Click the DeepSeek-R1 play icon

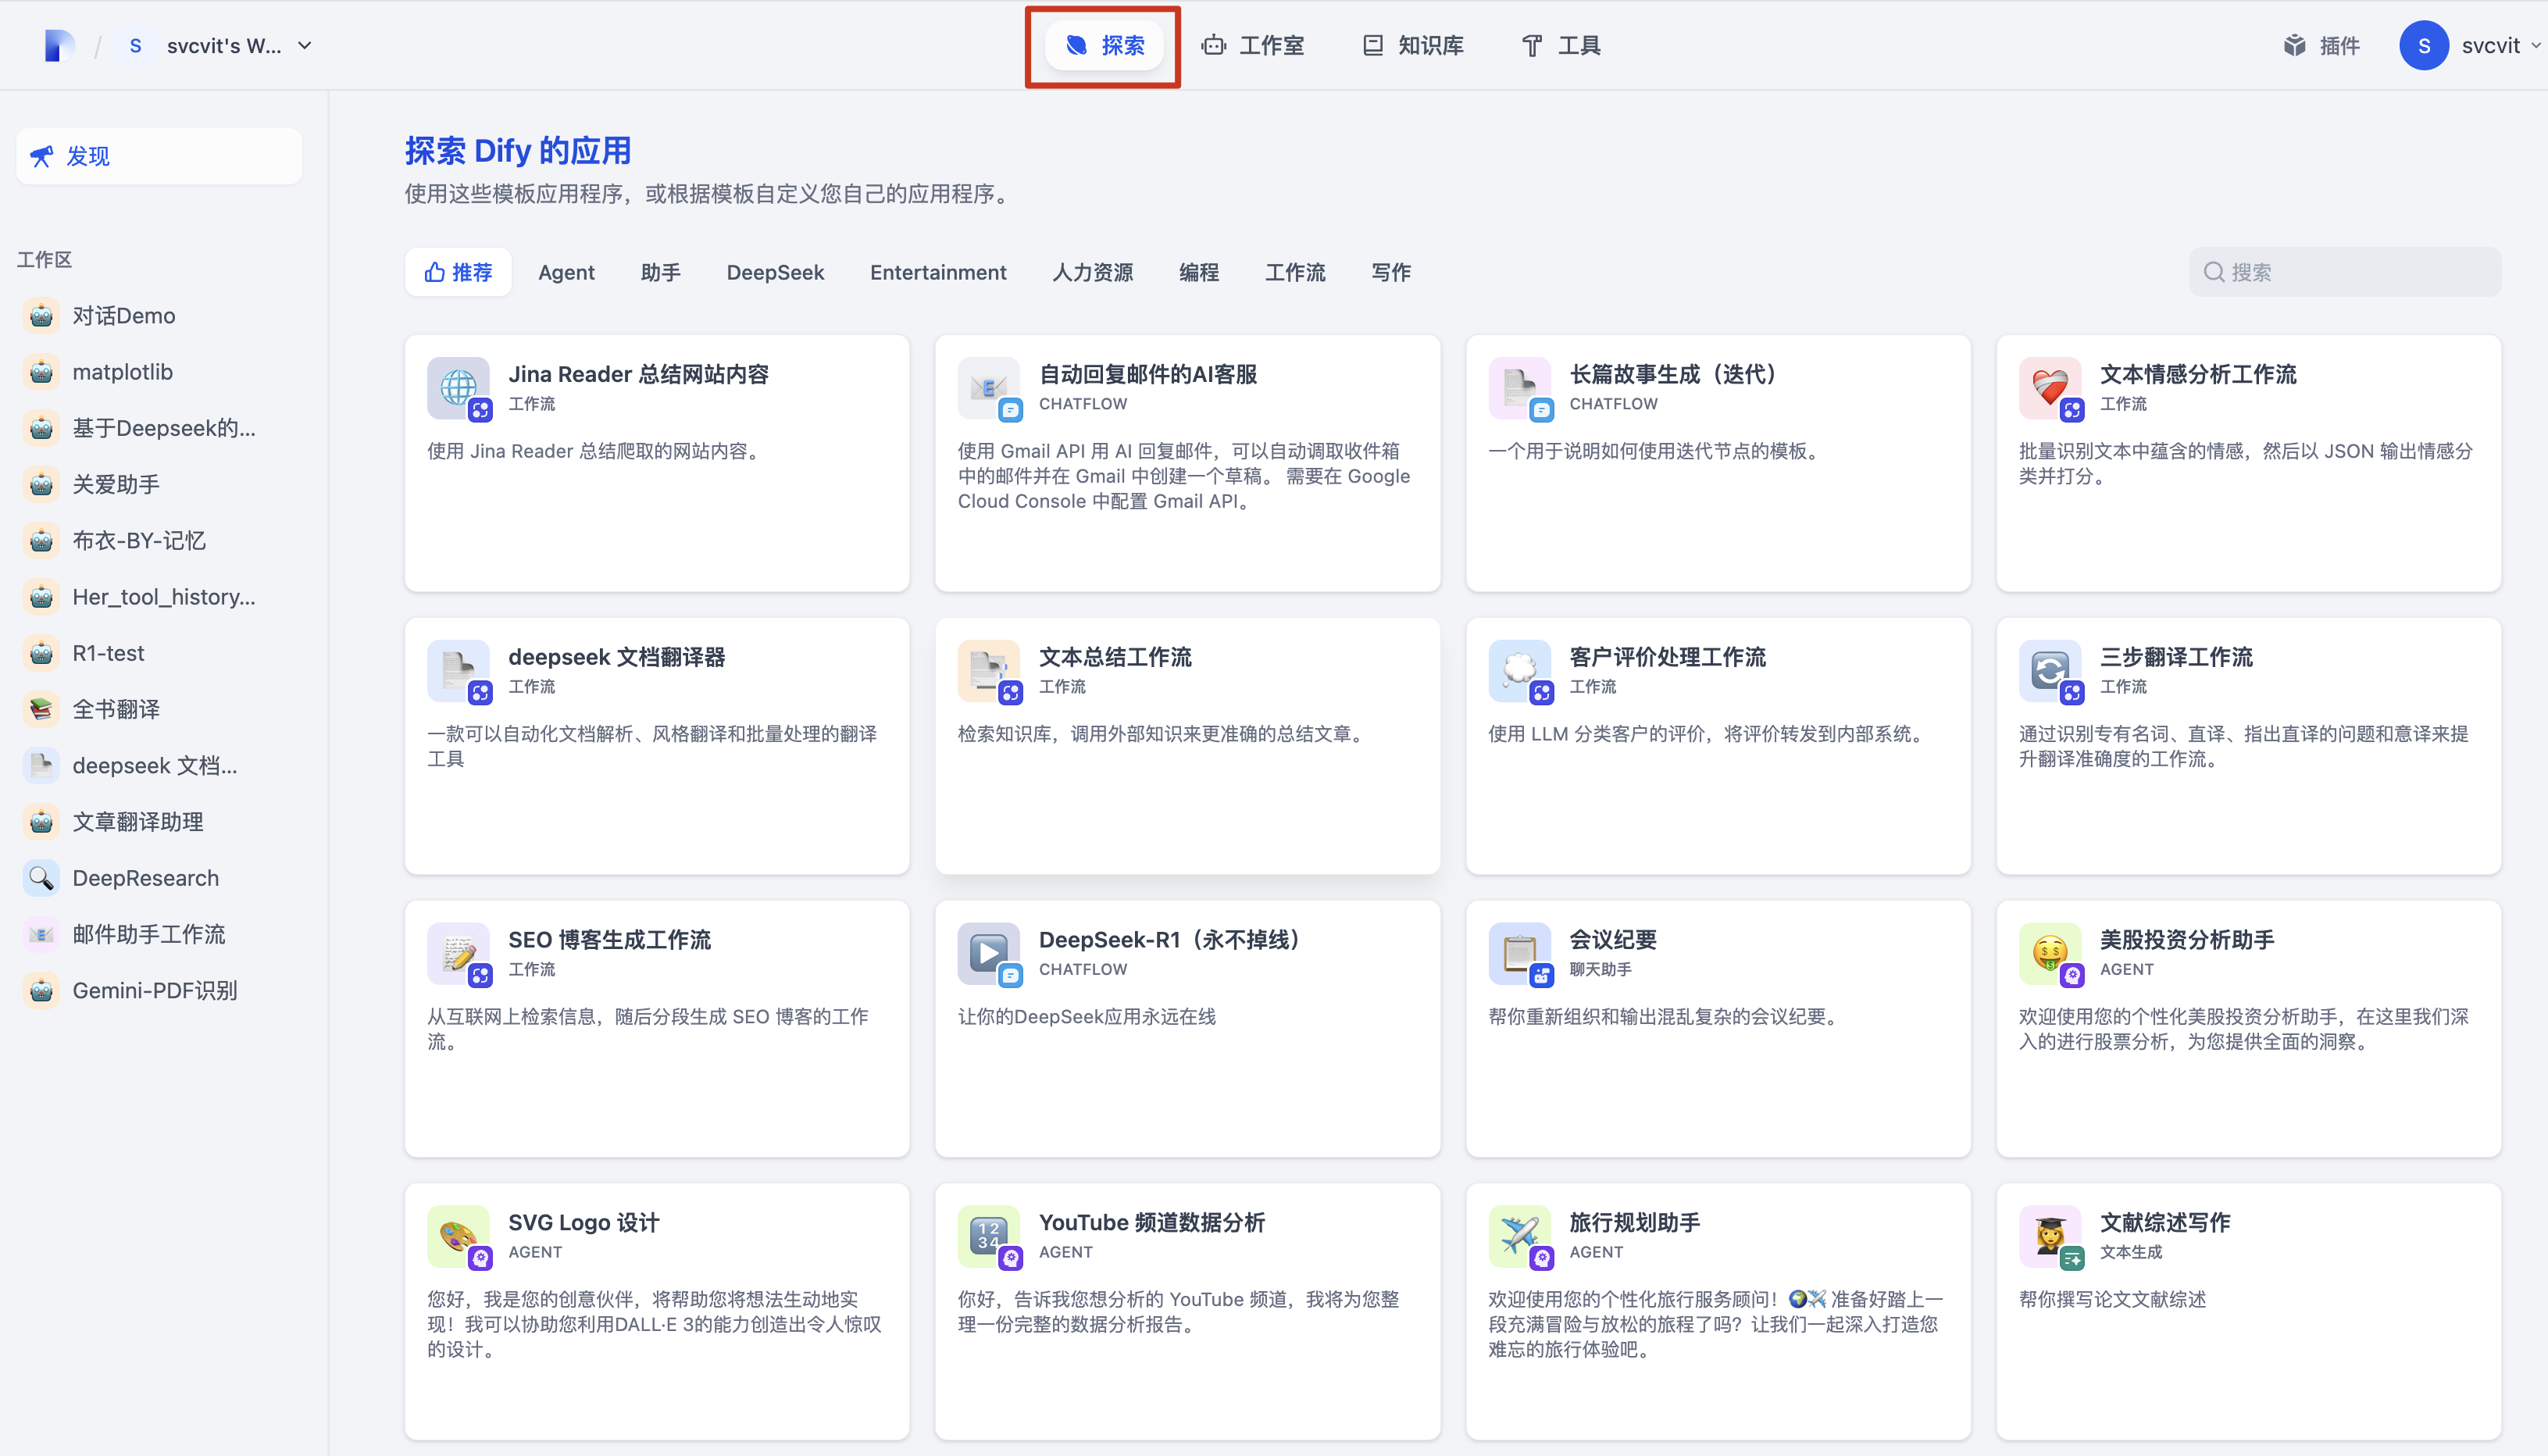(x=987, y=952)
